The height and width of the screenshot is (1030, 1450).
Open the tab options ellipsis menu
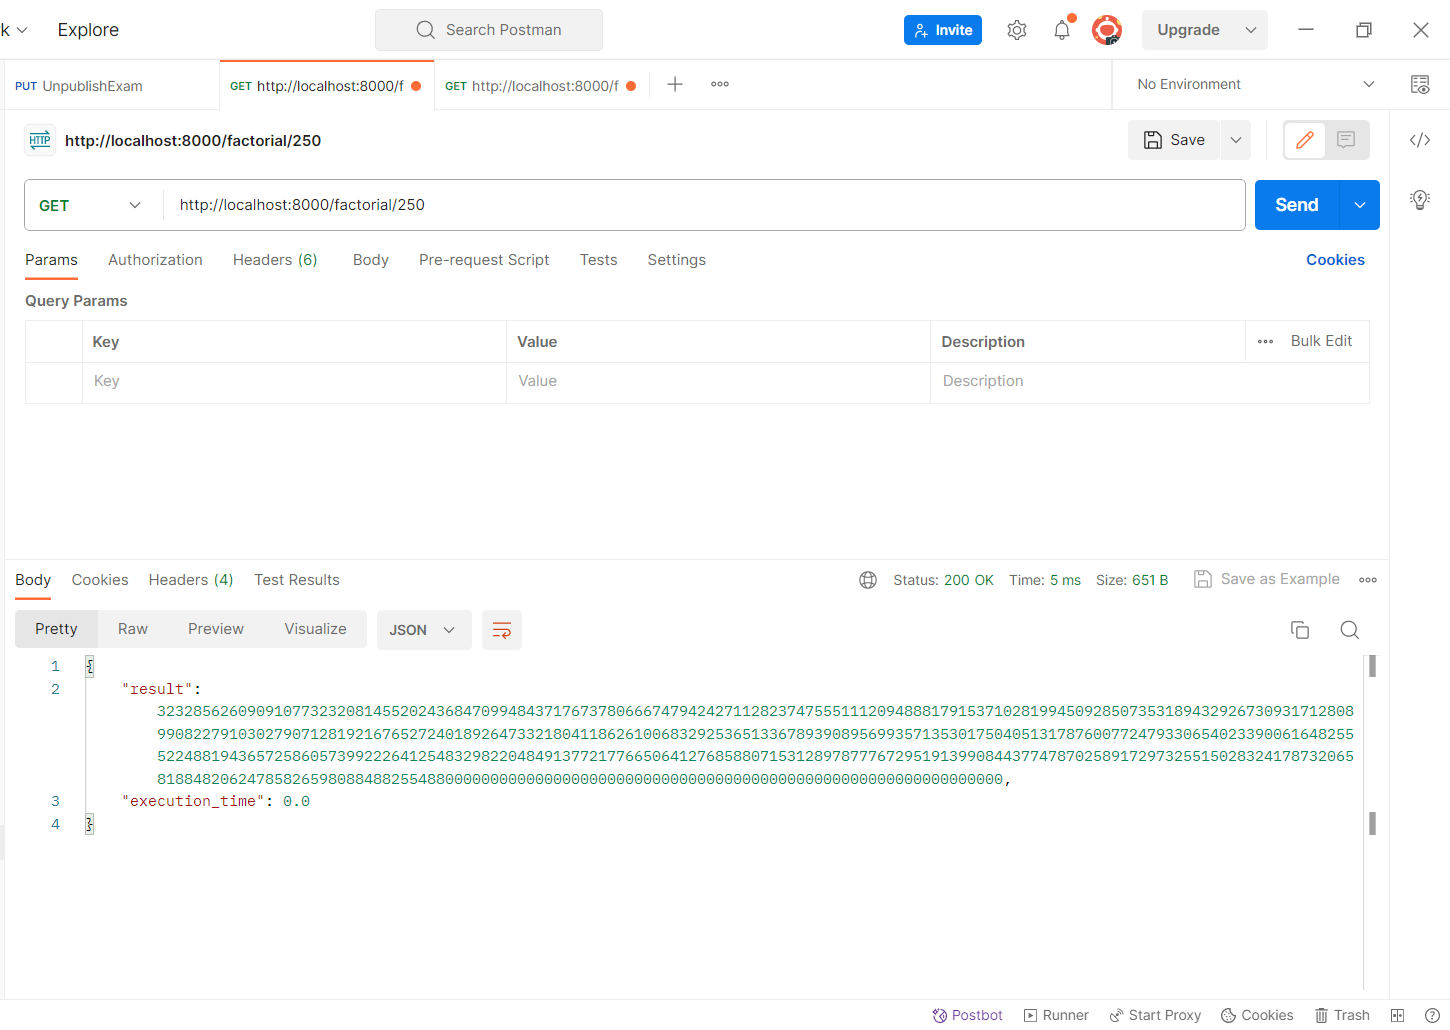720,84
